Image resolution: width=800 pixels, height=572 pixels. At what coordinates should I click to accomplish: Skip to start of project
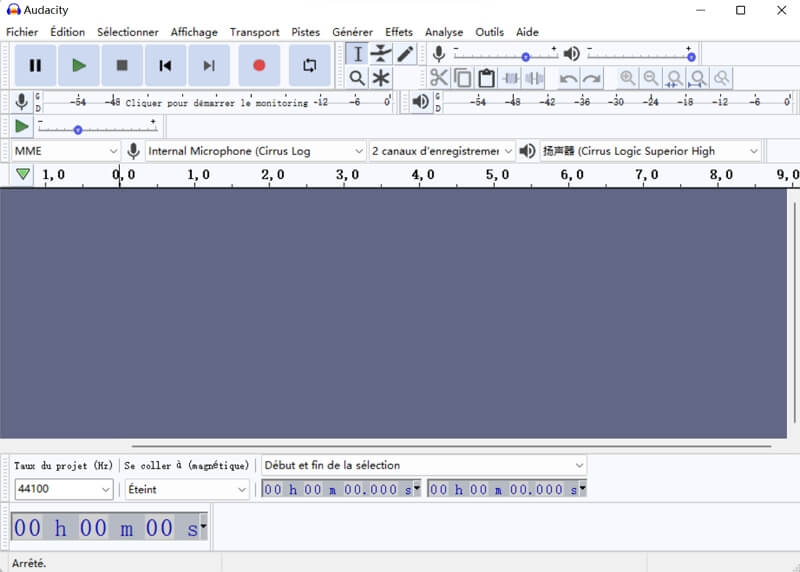coord(165,65)
